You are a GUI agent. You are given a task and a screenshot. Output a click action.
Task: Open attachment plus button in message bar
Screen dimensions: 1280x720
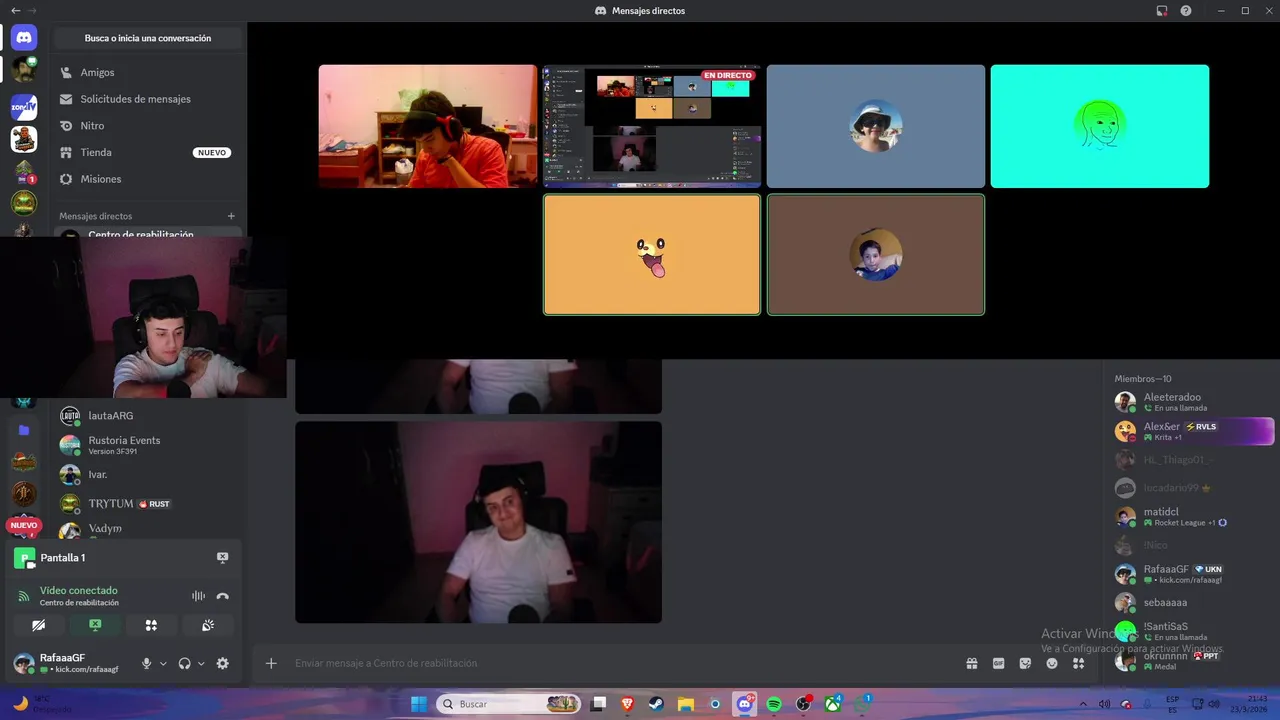[271, 663]
